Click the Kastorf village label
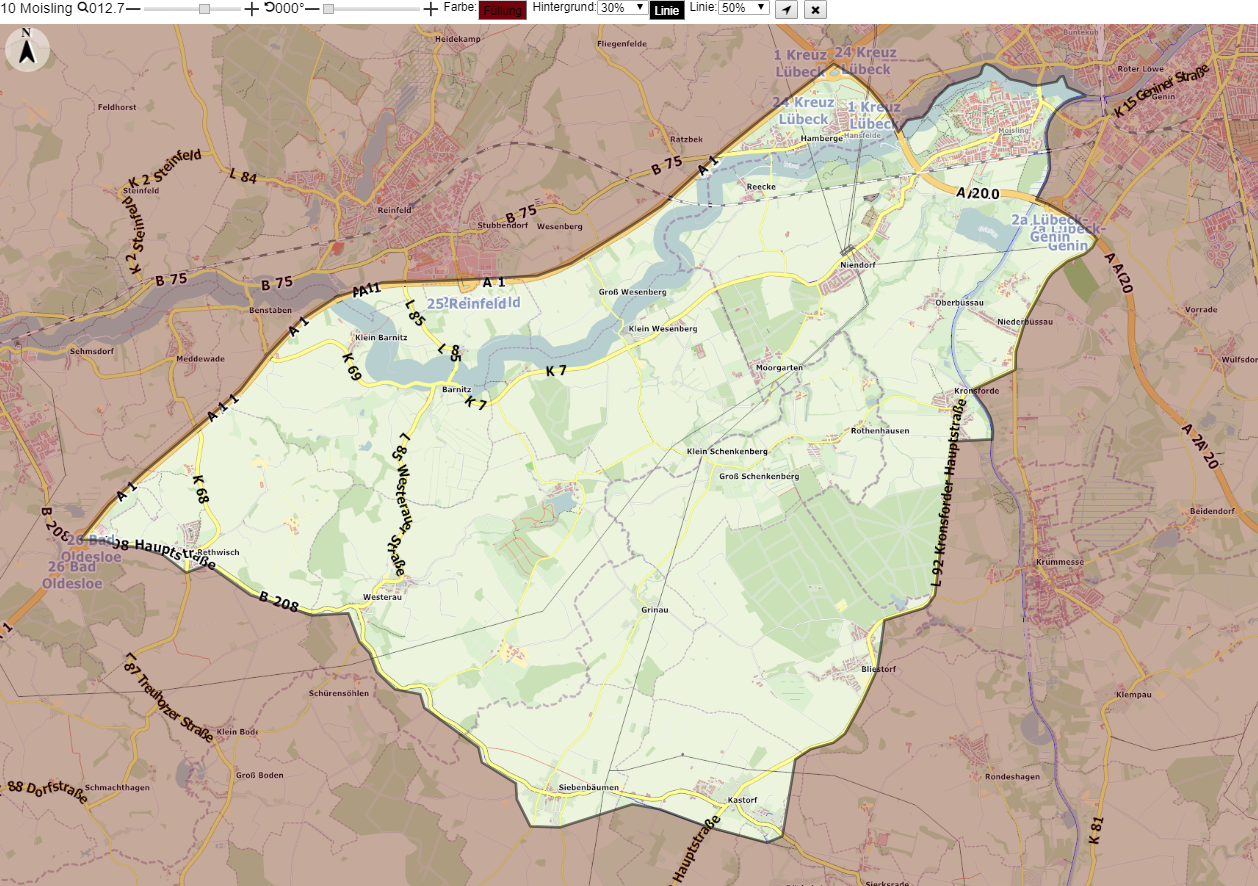The height and width of the screenshot is (886, 1258). tap(744, 800)
